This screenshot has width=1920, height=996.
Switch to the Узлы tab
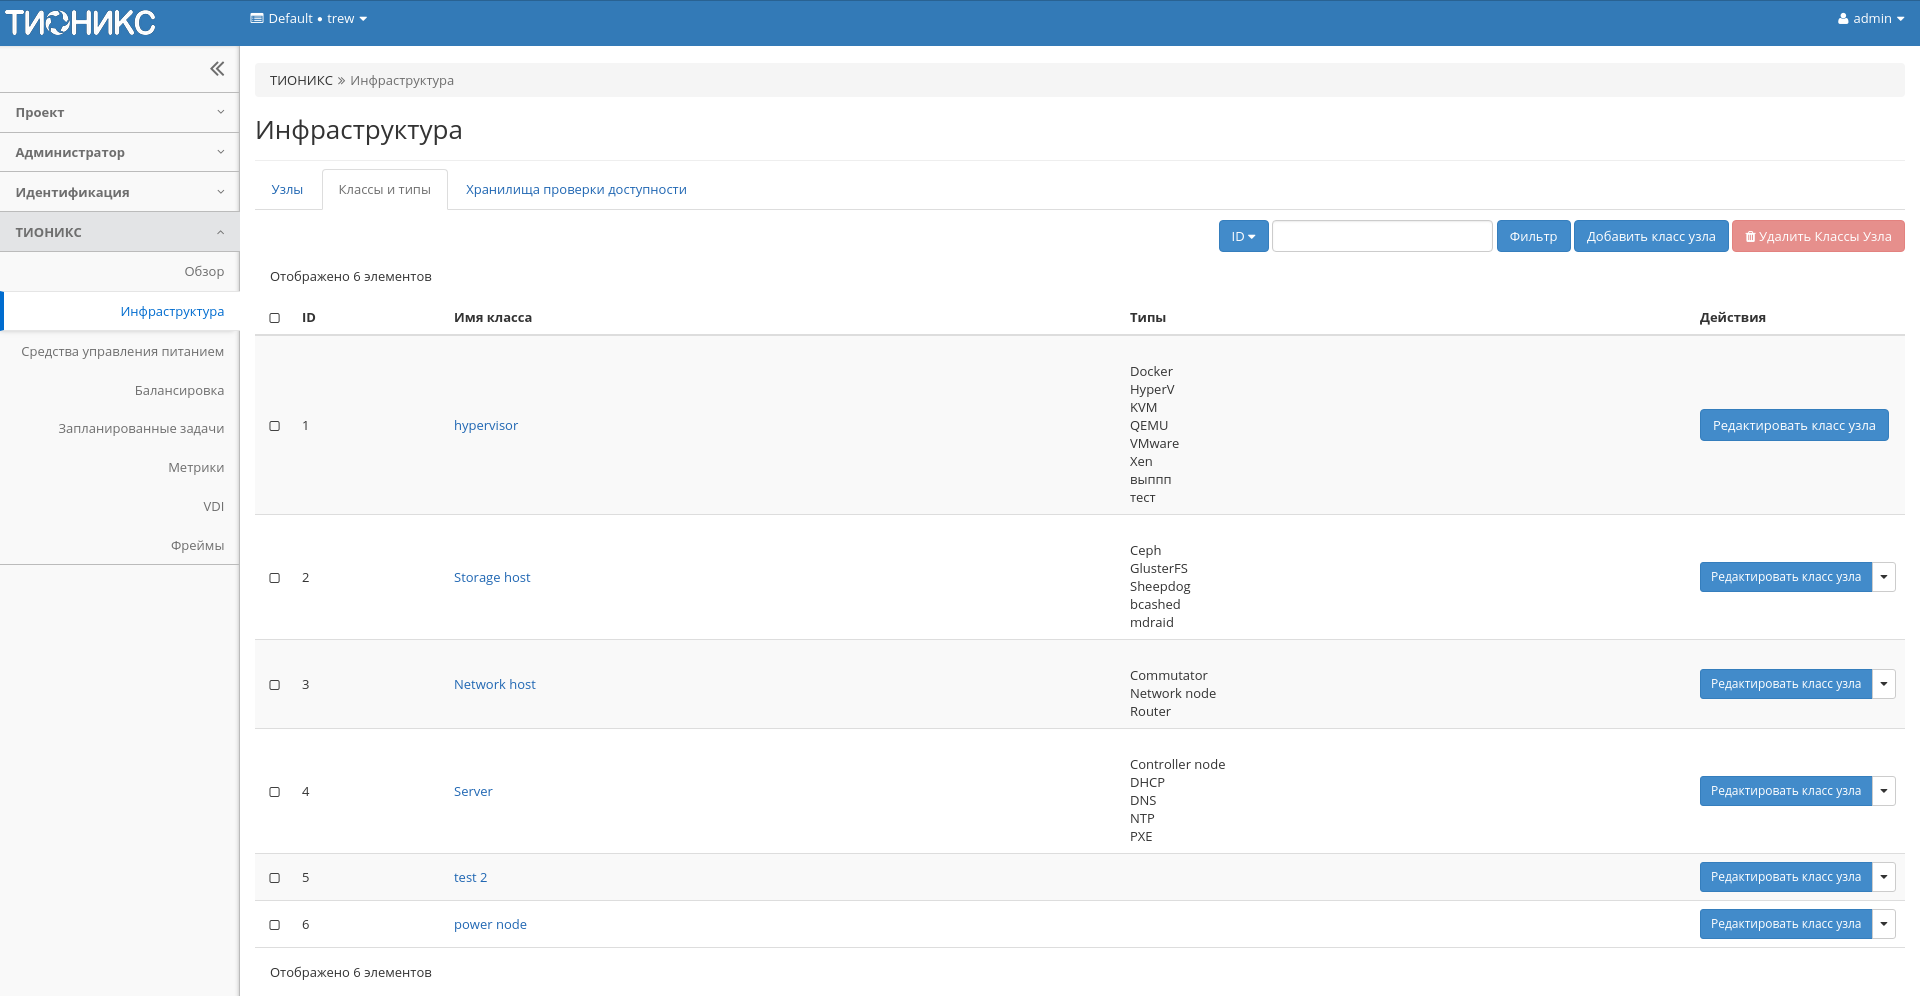287,190
